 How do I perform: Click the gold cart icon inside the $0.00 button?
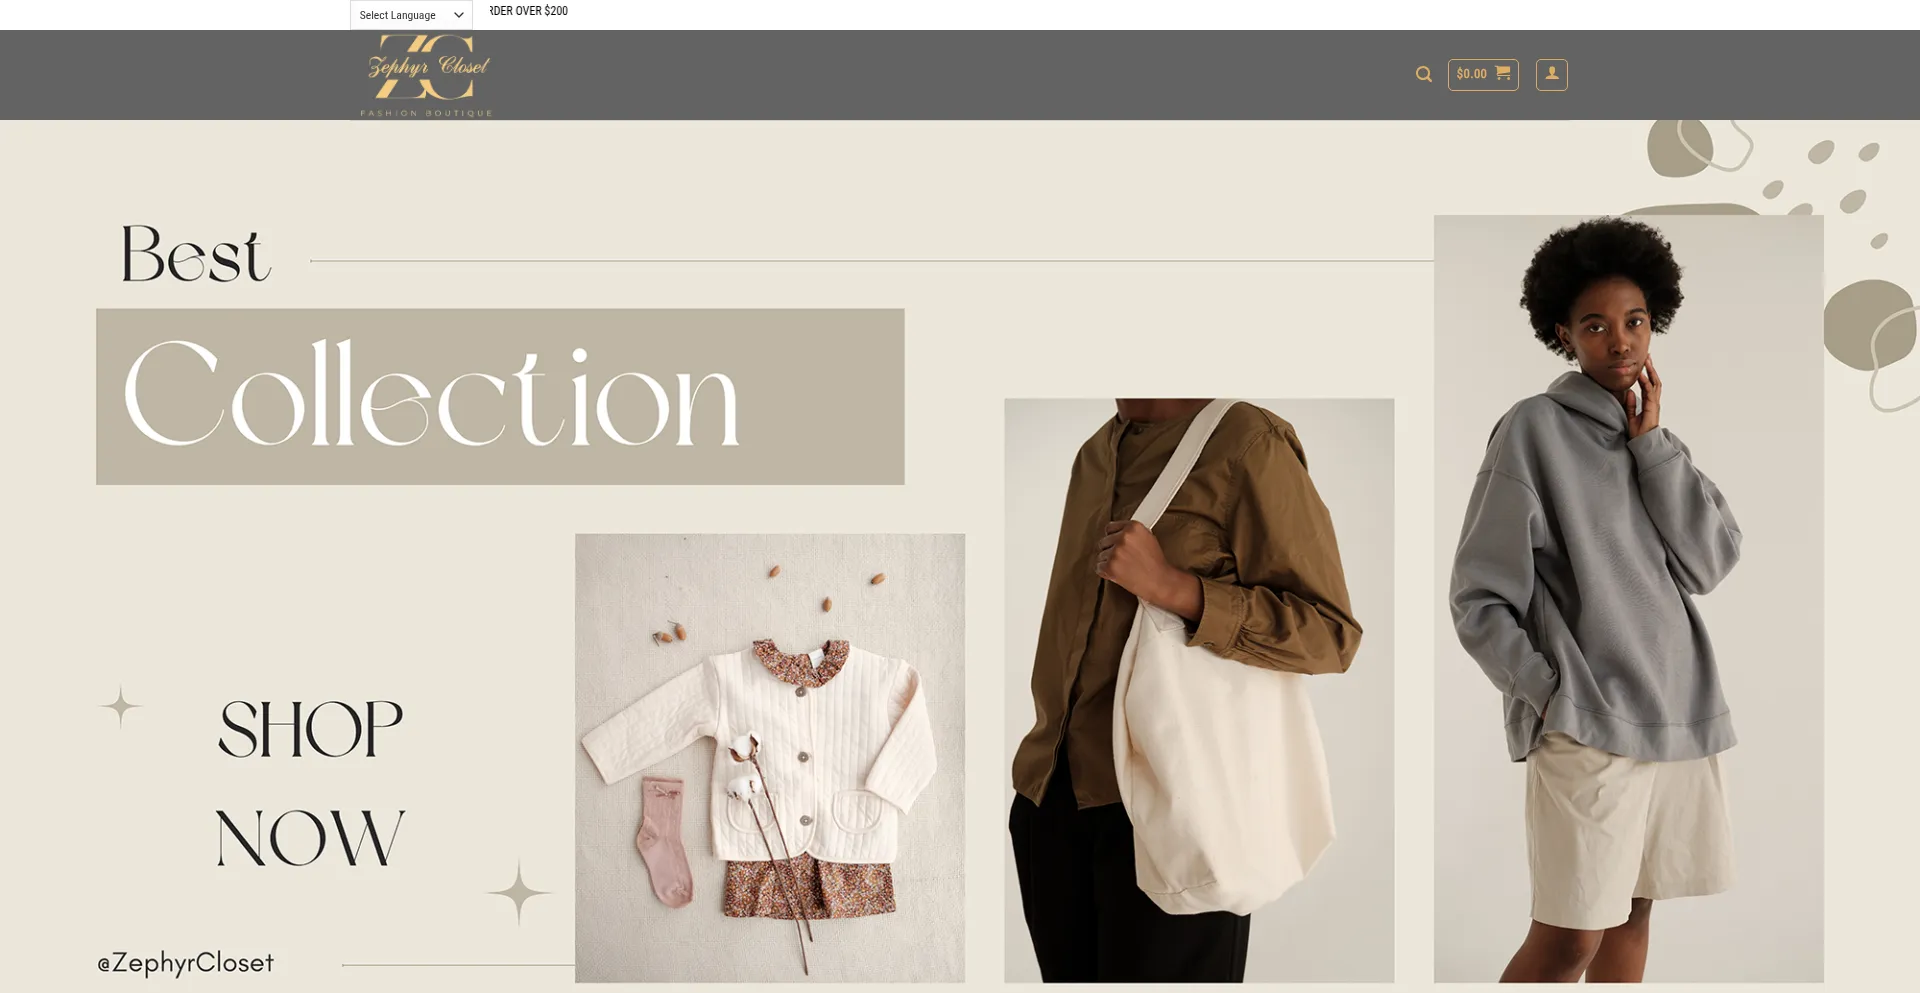pyautogui.click(x=1503, y=73)
